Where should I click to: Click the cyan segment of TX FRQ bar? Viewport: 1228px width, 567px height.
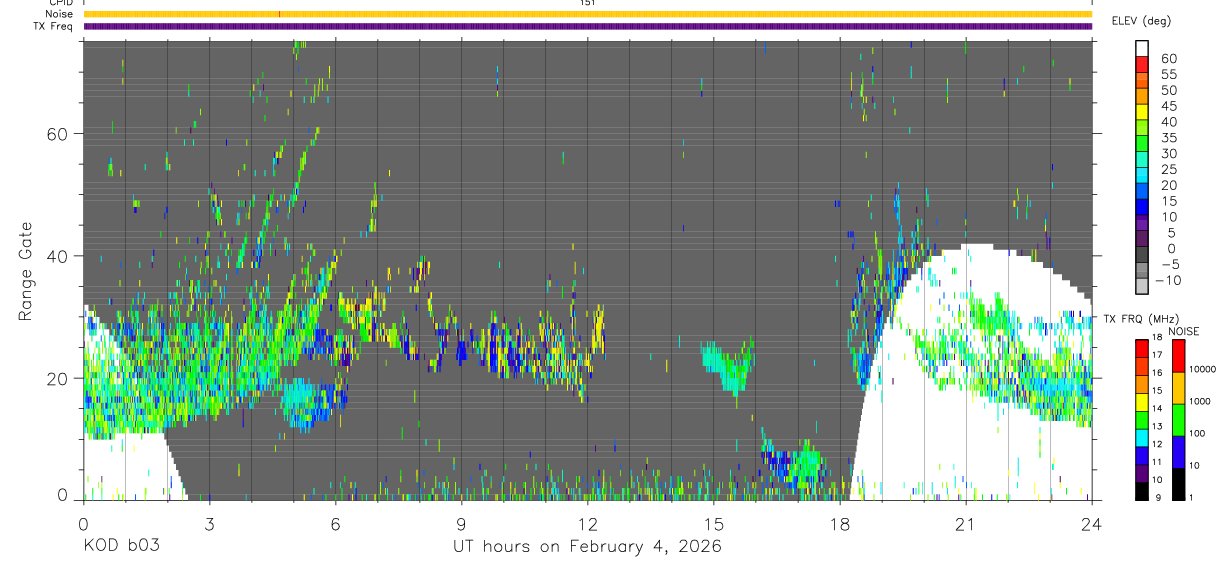[x=1141, y=438]
